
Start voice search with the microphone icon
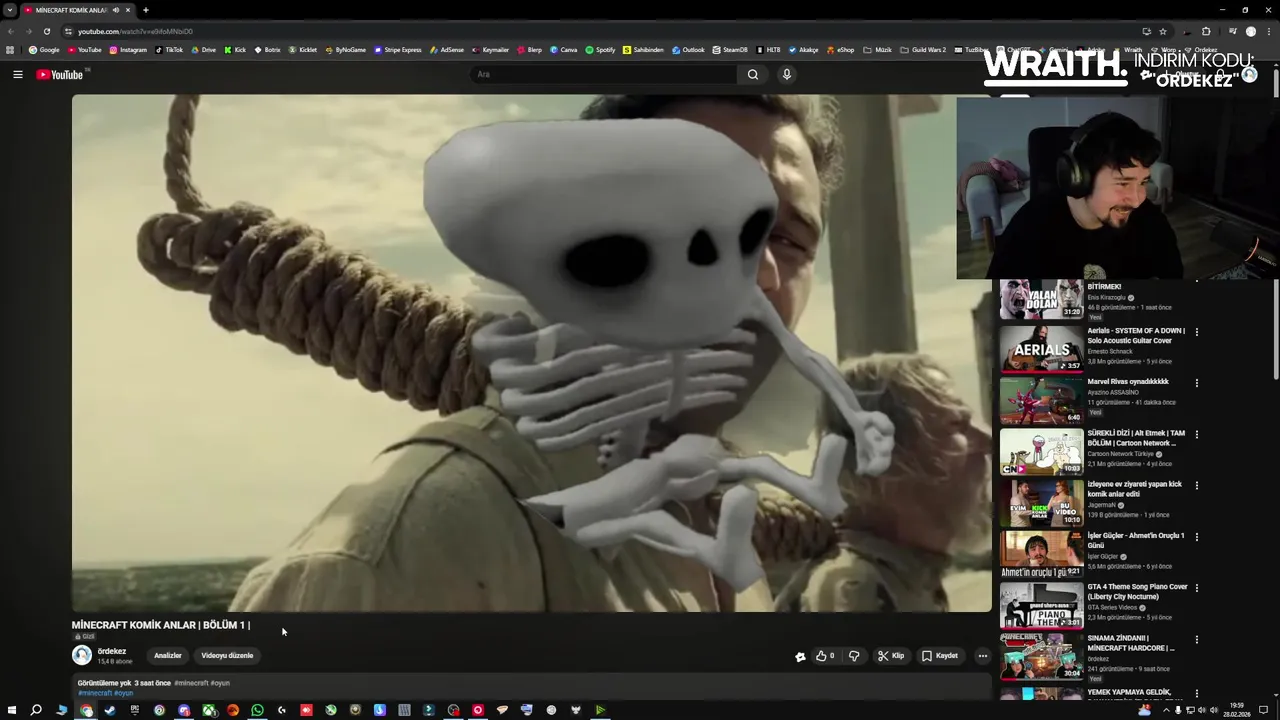tap(787, 74)
